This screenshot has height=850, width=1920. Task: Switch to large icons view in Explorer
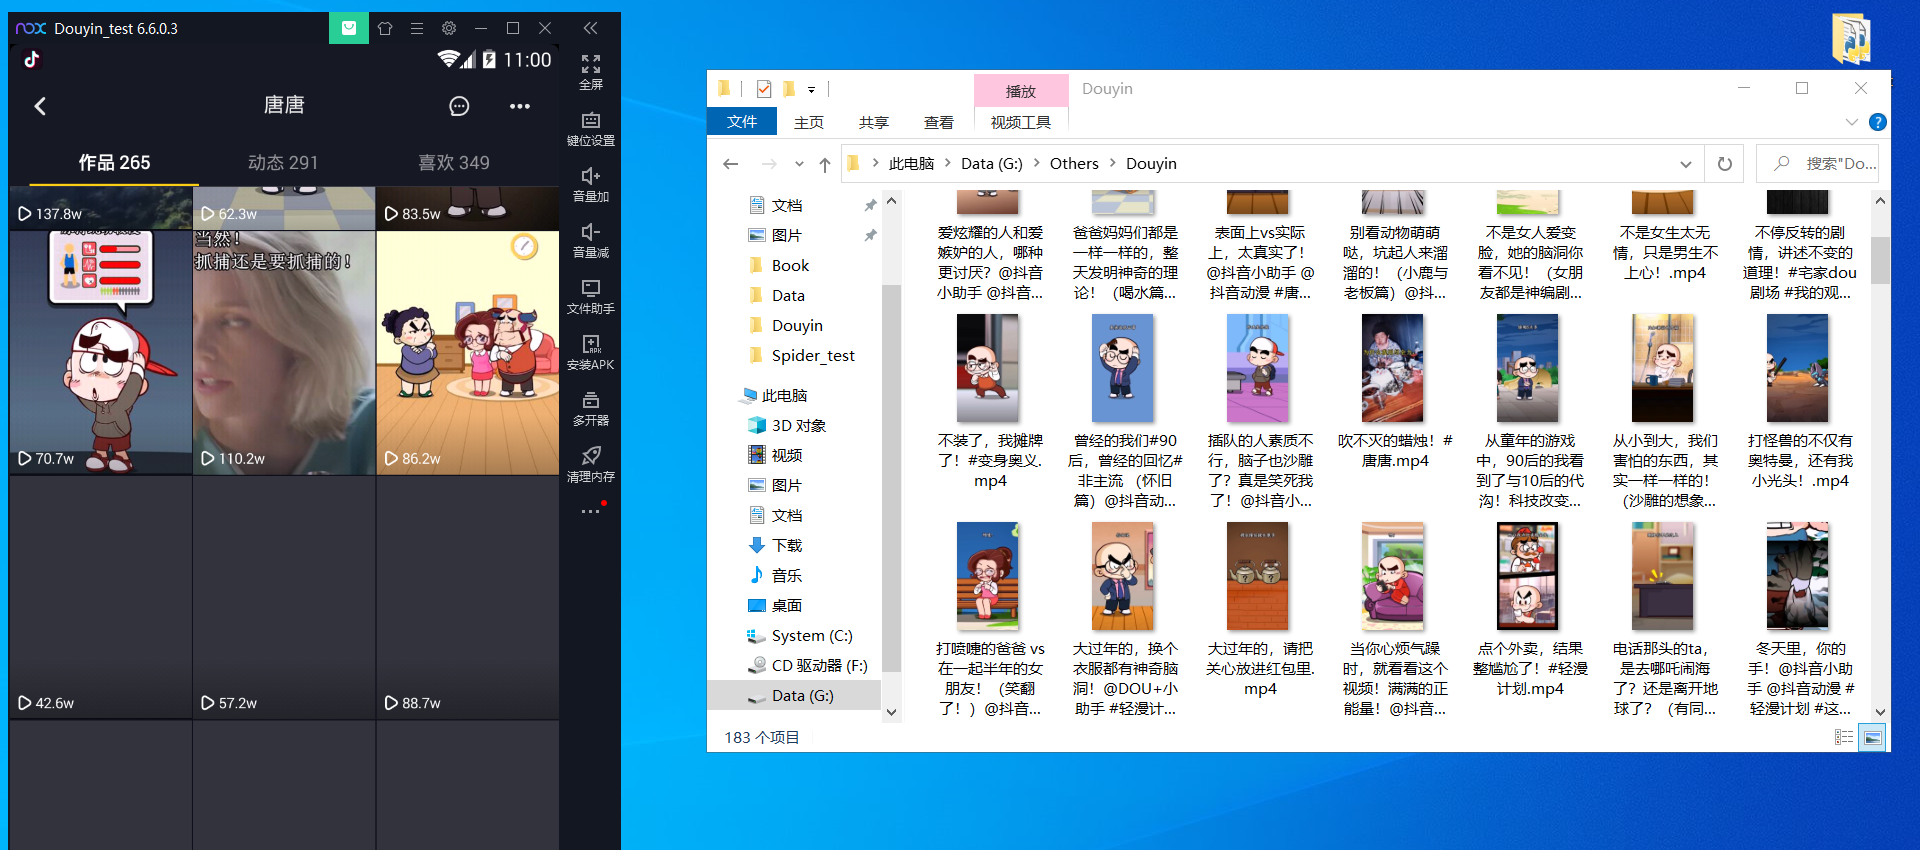(1872, 738)
